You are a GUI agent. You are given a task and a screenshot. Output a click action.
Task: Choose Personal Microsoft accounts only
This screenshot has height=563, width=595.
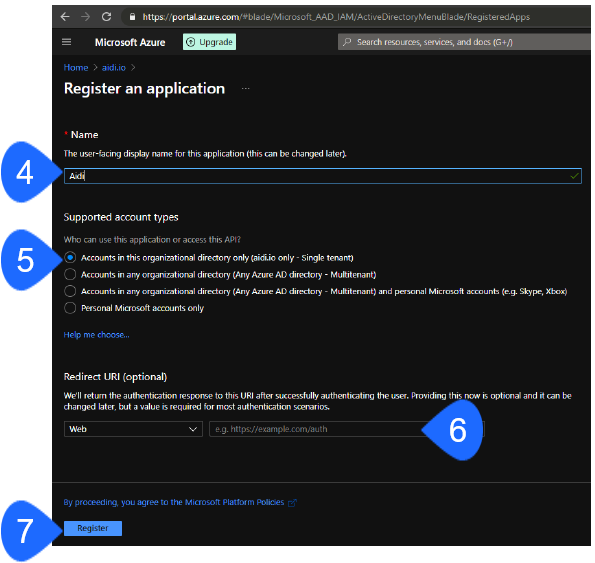(x=70, y=308)
